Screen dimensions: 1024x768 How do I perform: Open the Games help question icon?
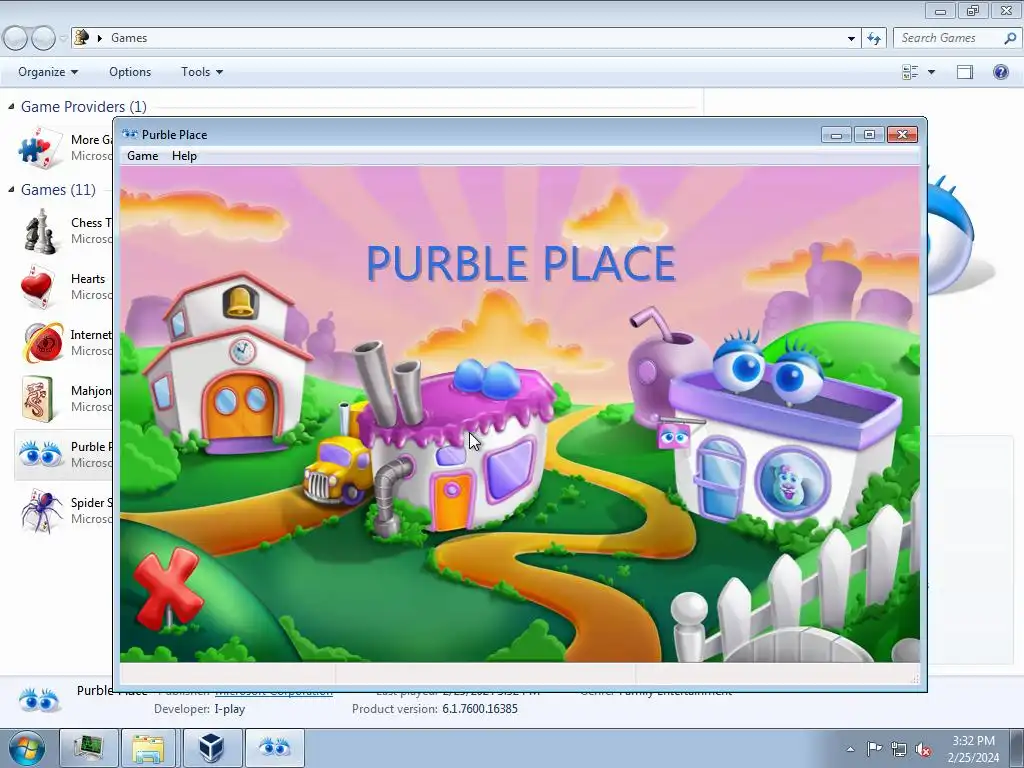1000,72
